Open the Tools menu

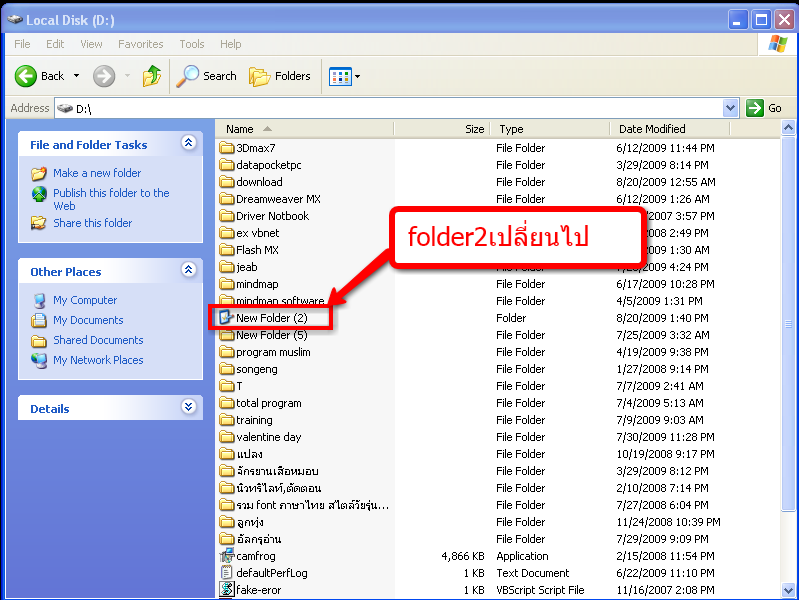(x=191, y=44)
